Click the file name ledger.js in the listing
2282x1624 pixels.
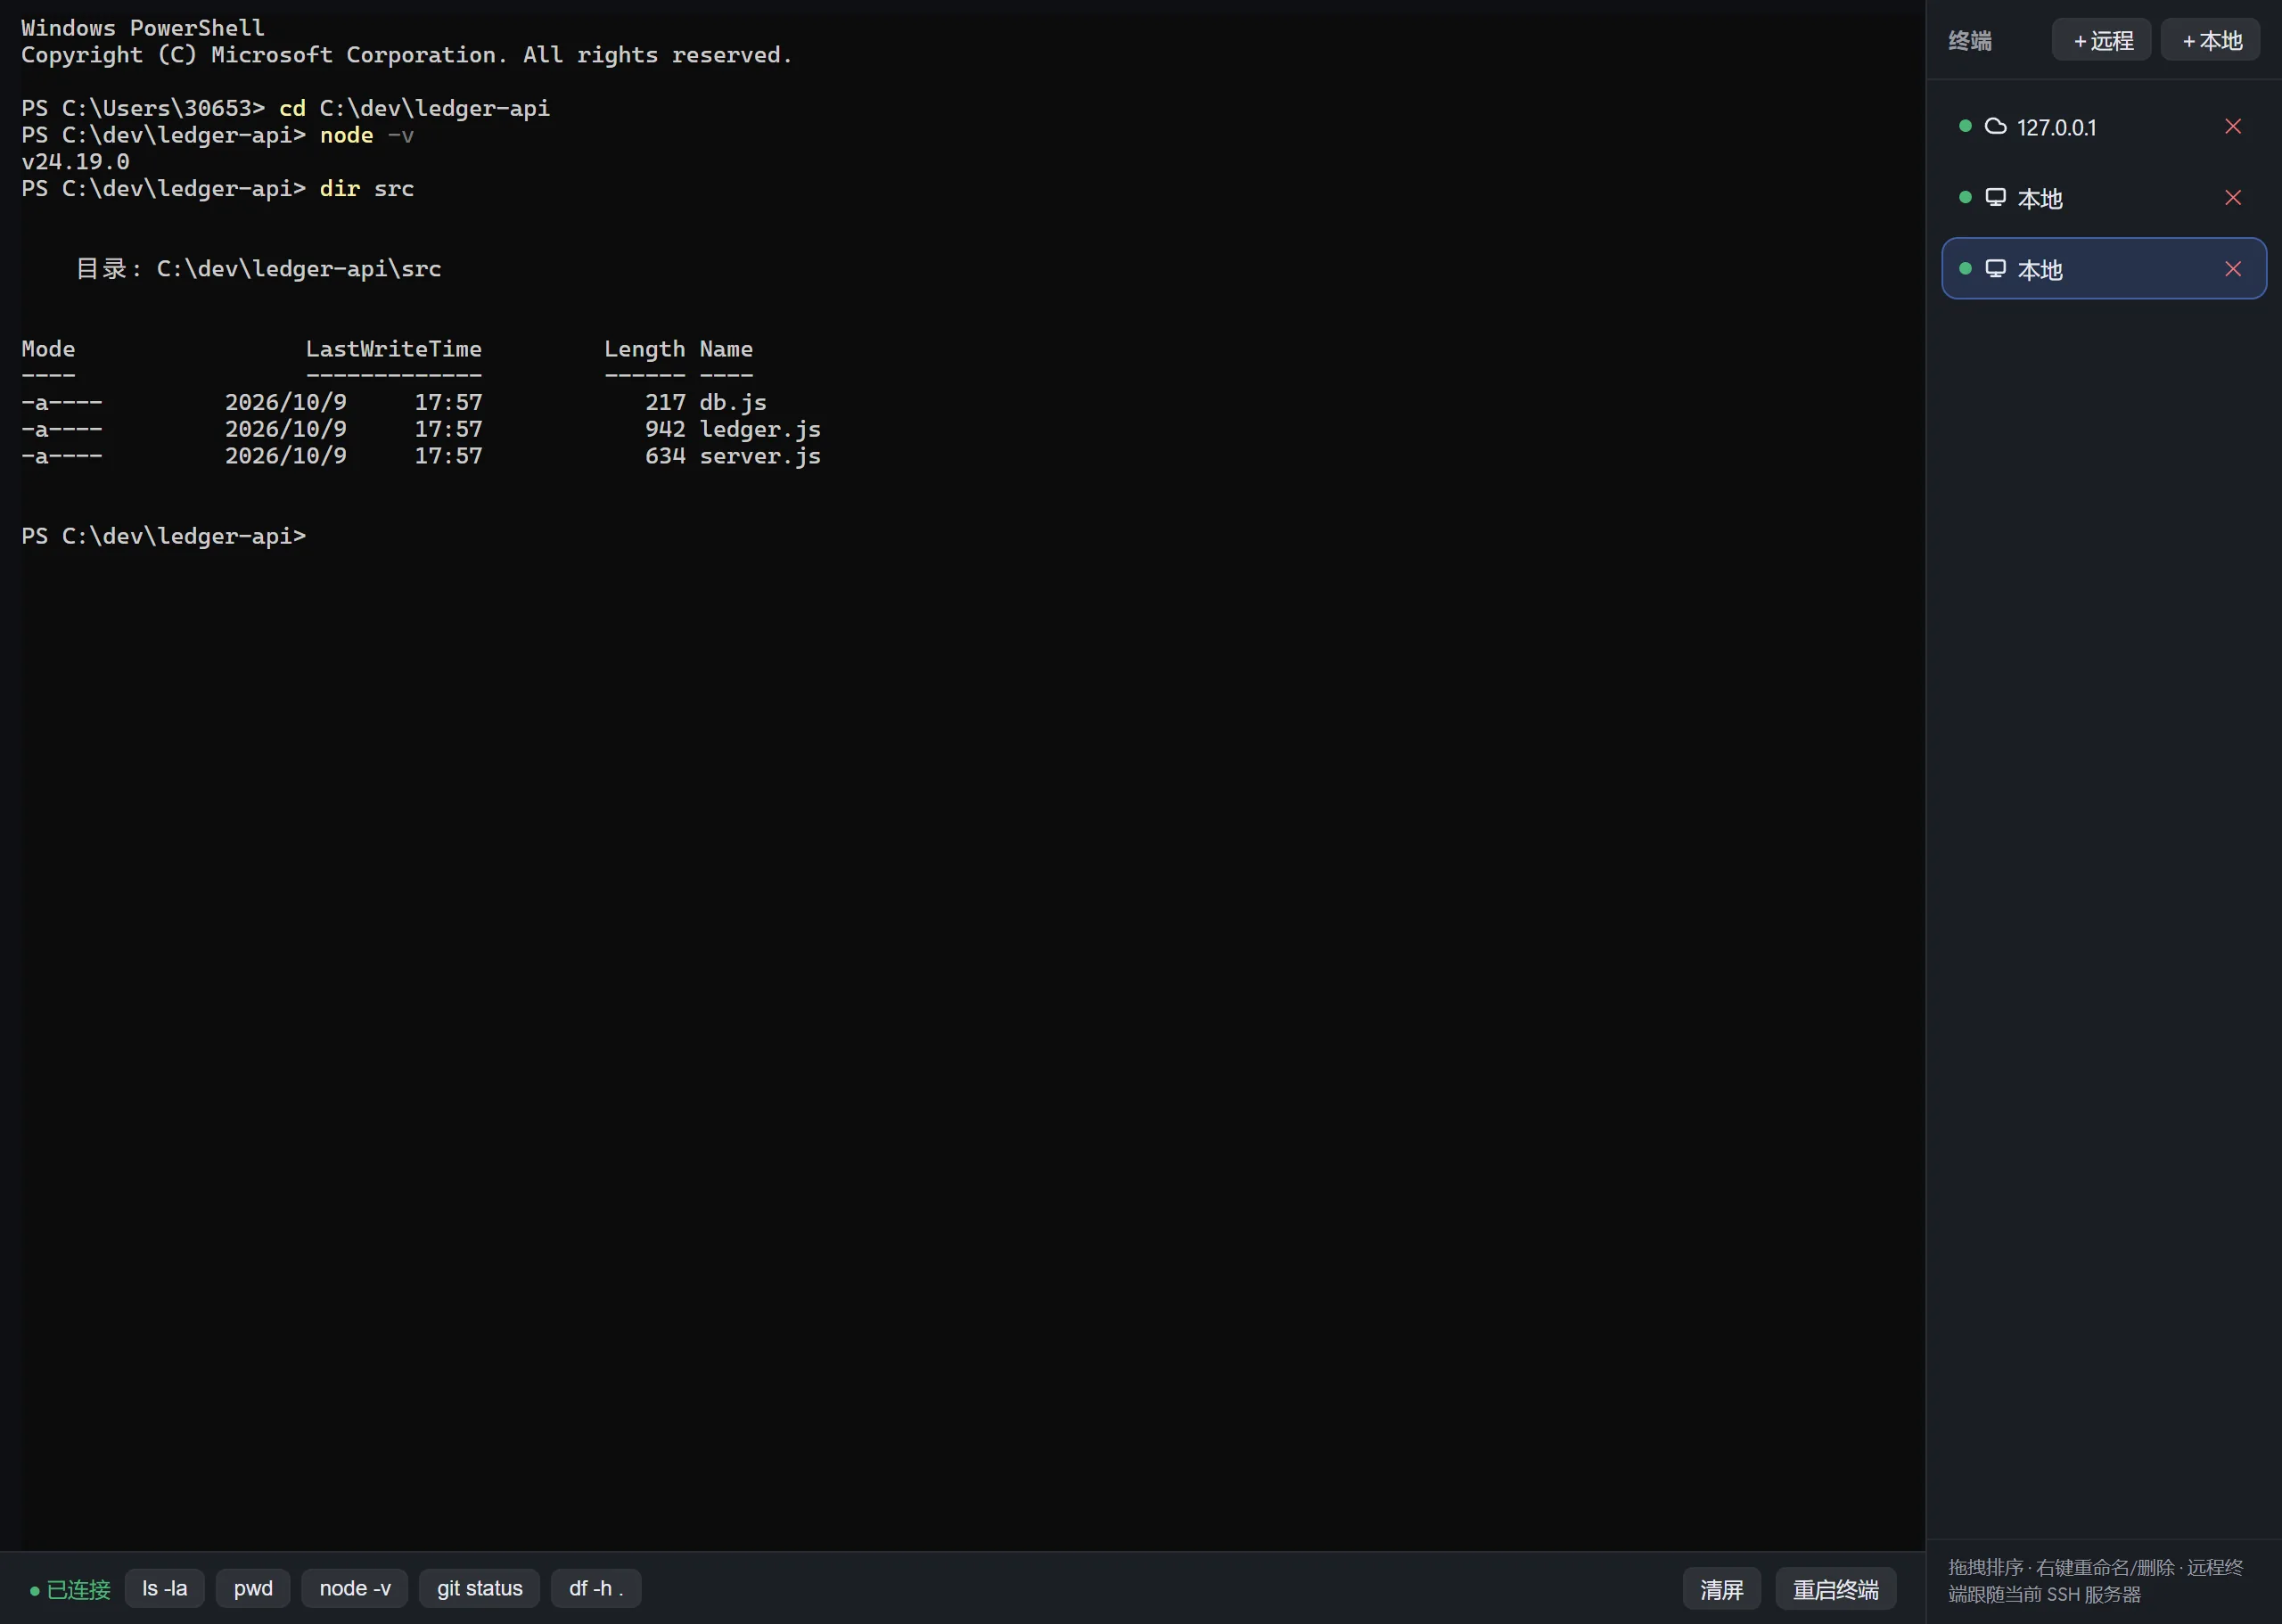760,429
